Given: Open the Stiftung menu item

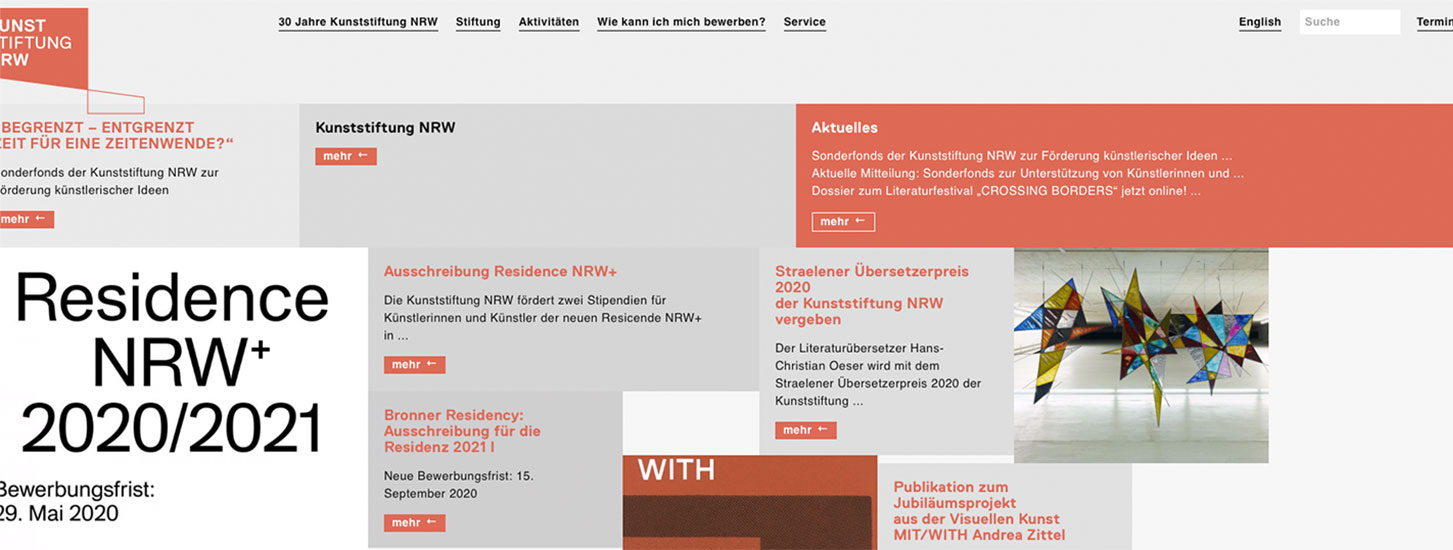Looking at the screenshot, I should [478, 22].
